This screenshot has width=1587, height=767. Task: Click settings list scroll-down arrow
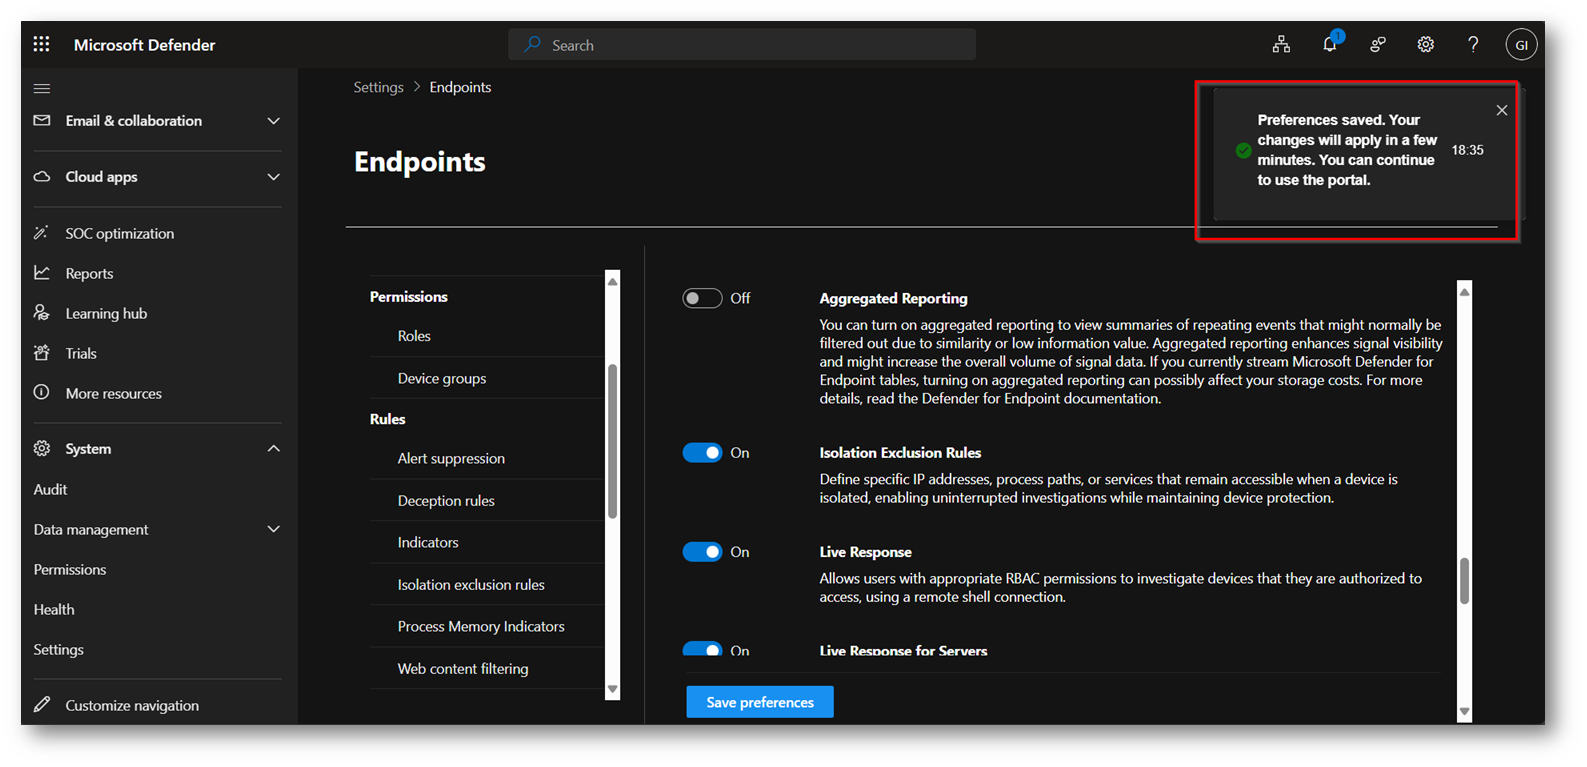point(613,689)
